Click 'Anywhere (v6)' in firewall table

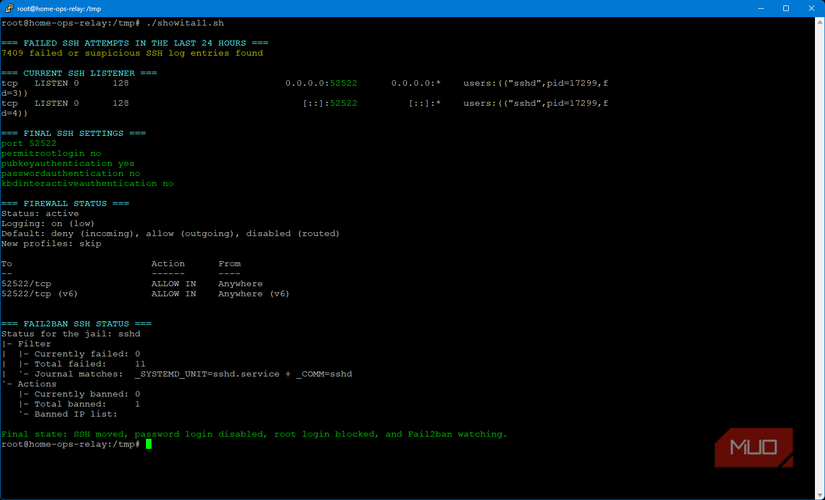click(x=254, y=294)
